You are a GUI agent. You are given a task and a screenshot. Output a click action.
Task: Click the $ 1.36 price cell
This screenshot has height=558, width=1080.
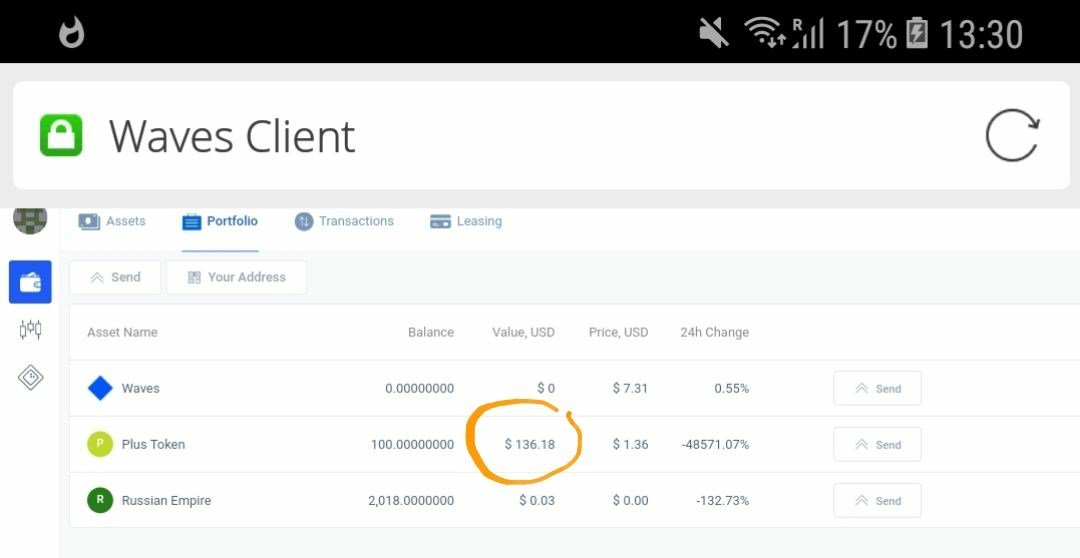[x=630, y=444]
